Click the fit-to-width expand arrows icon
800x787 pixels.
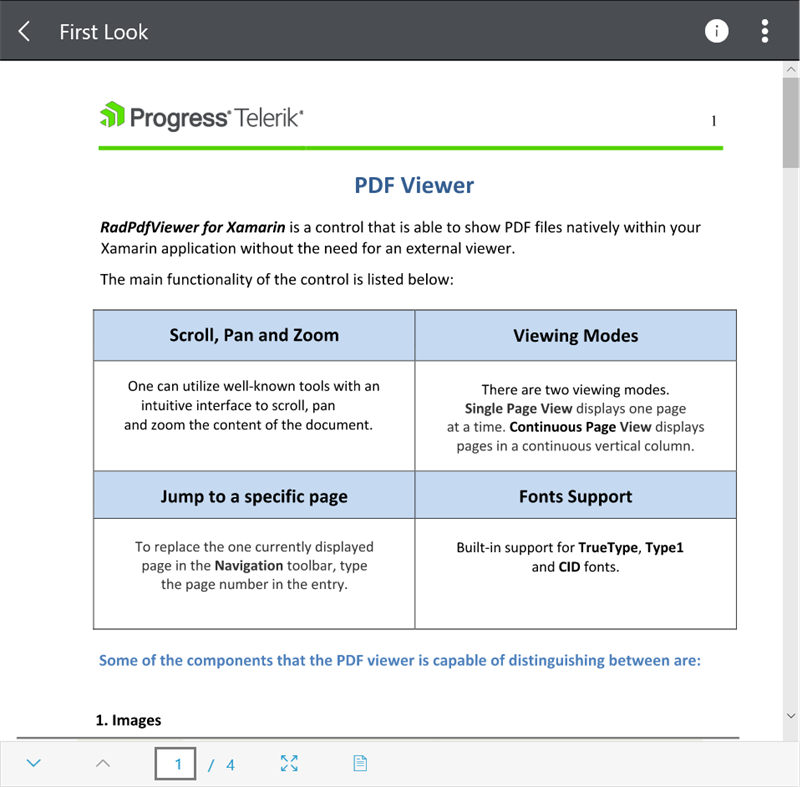(289, 763)
